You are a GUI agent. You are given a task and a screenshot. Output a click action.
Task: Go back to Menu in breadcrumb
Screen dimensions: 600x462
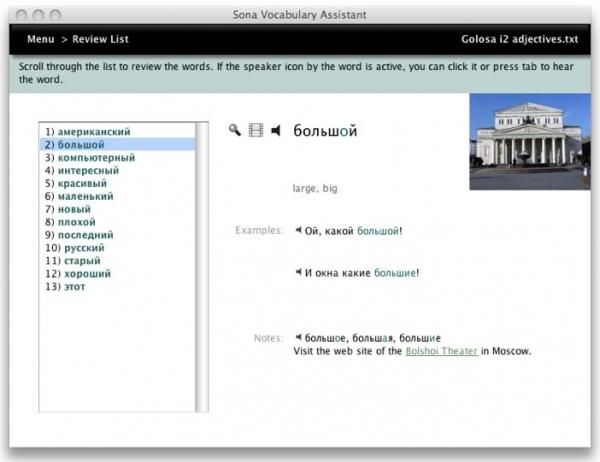41,39
